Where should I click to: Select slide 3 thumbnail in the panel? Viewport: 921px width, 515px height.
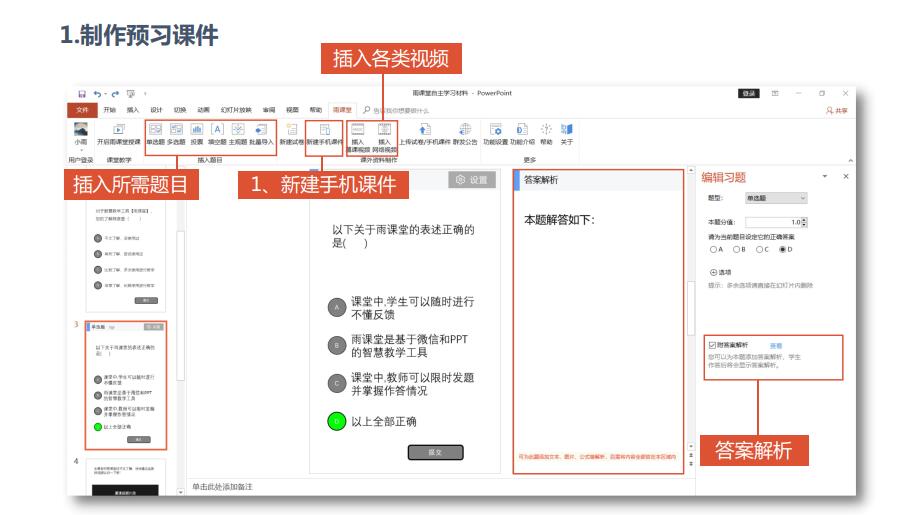(126, 385)
